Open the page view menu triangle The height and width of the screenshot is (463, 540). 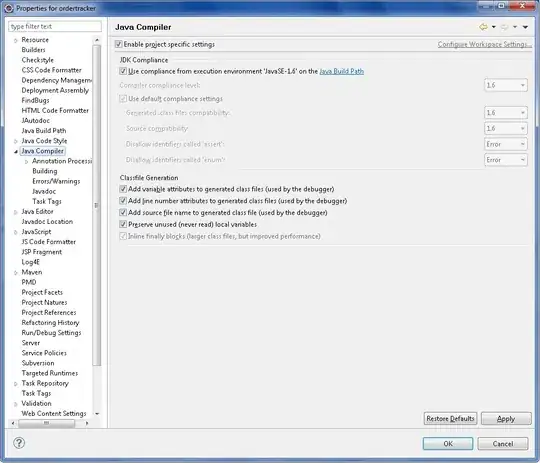(525, 27)
